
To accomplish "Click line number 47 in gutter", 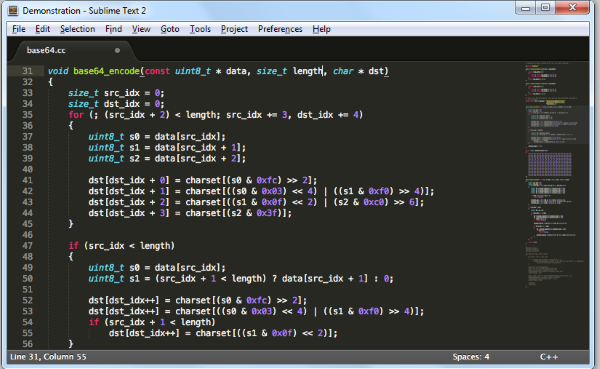I will [28, 246].
